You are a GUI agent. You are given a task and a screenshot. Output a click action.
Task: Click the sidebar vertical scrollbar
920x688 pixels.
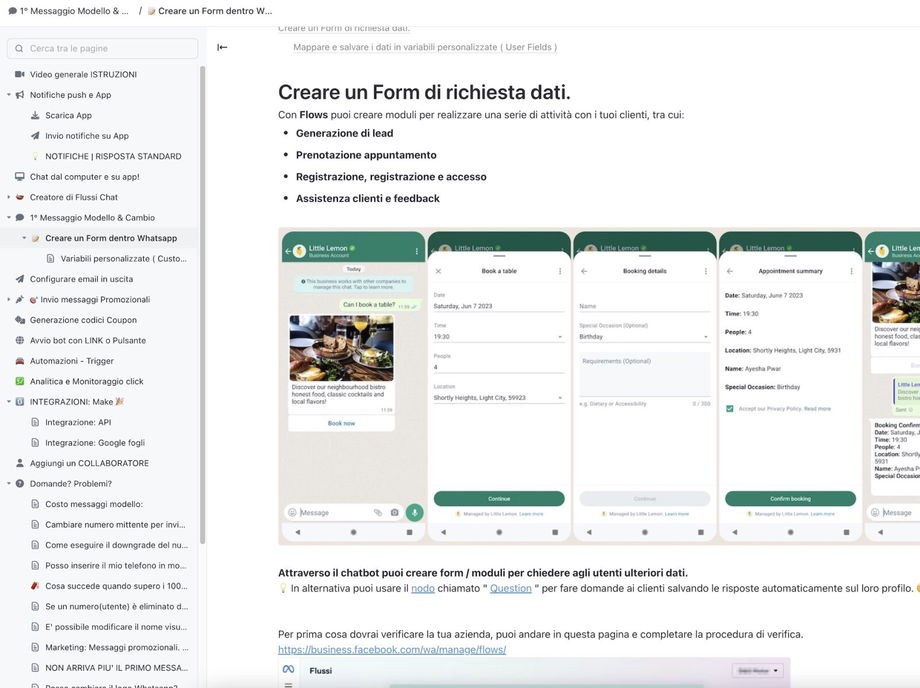point(202,305)
